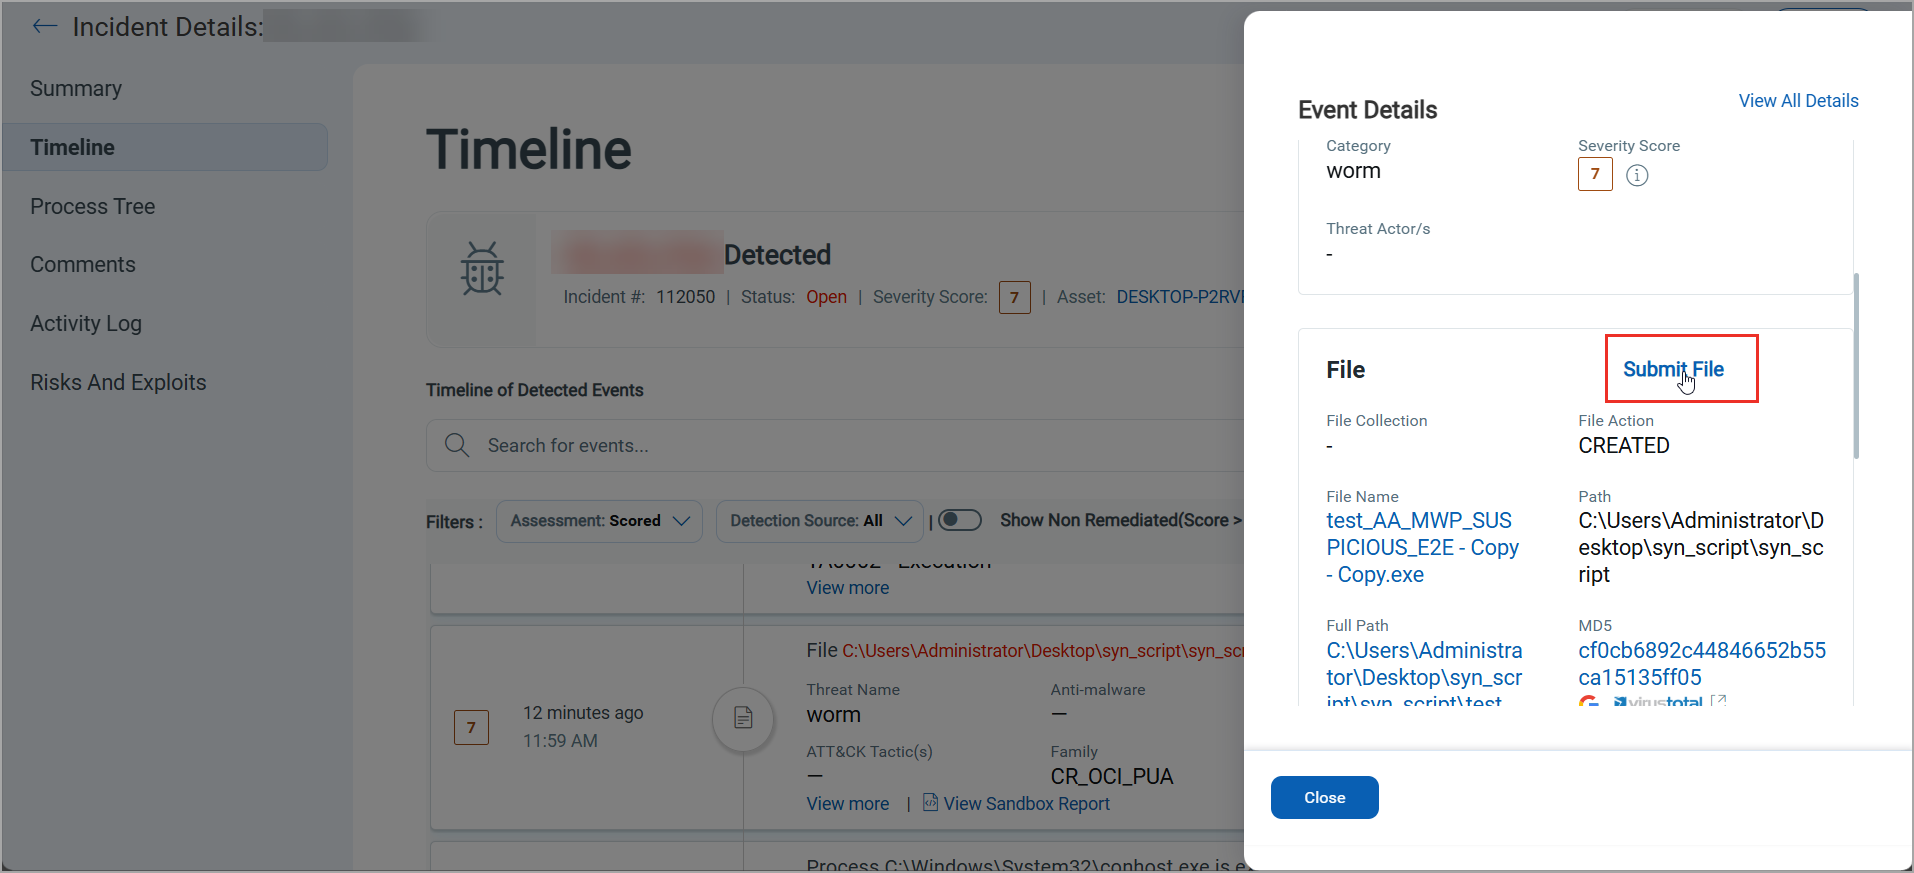
Task: Click the red file path in the timeline event
Action: point(1043,650)
